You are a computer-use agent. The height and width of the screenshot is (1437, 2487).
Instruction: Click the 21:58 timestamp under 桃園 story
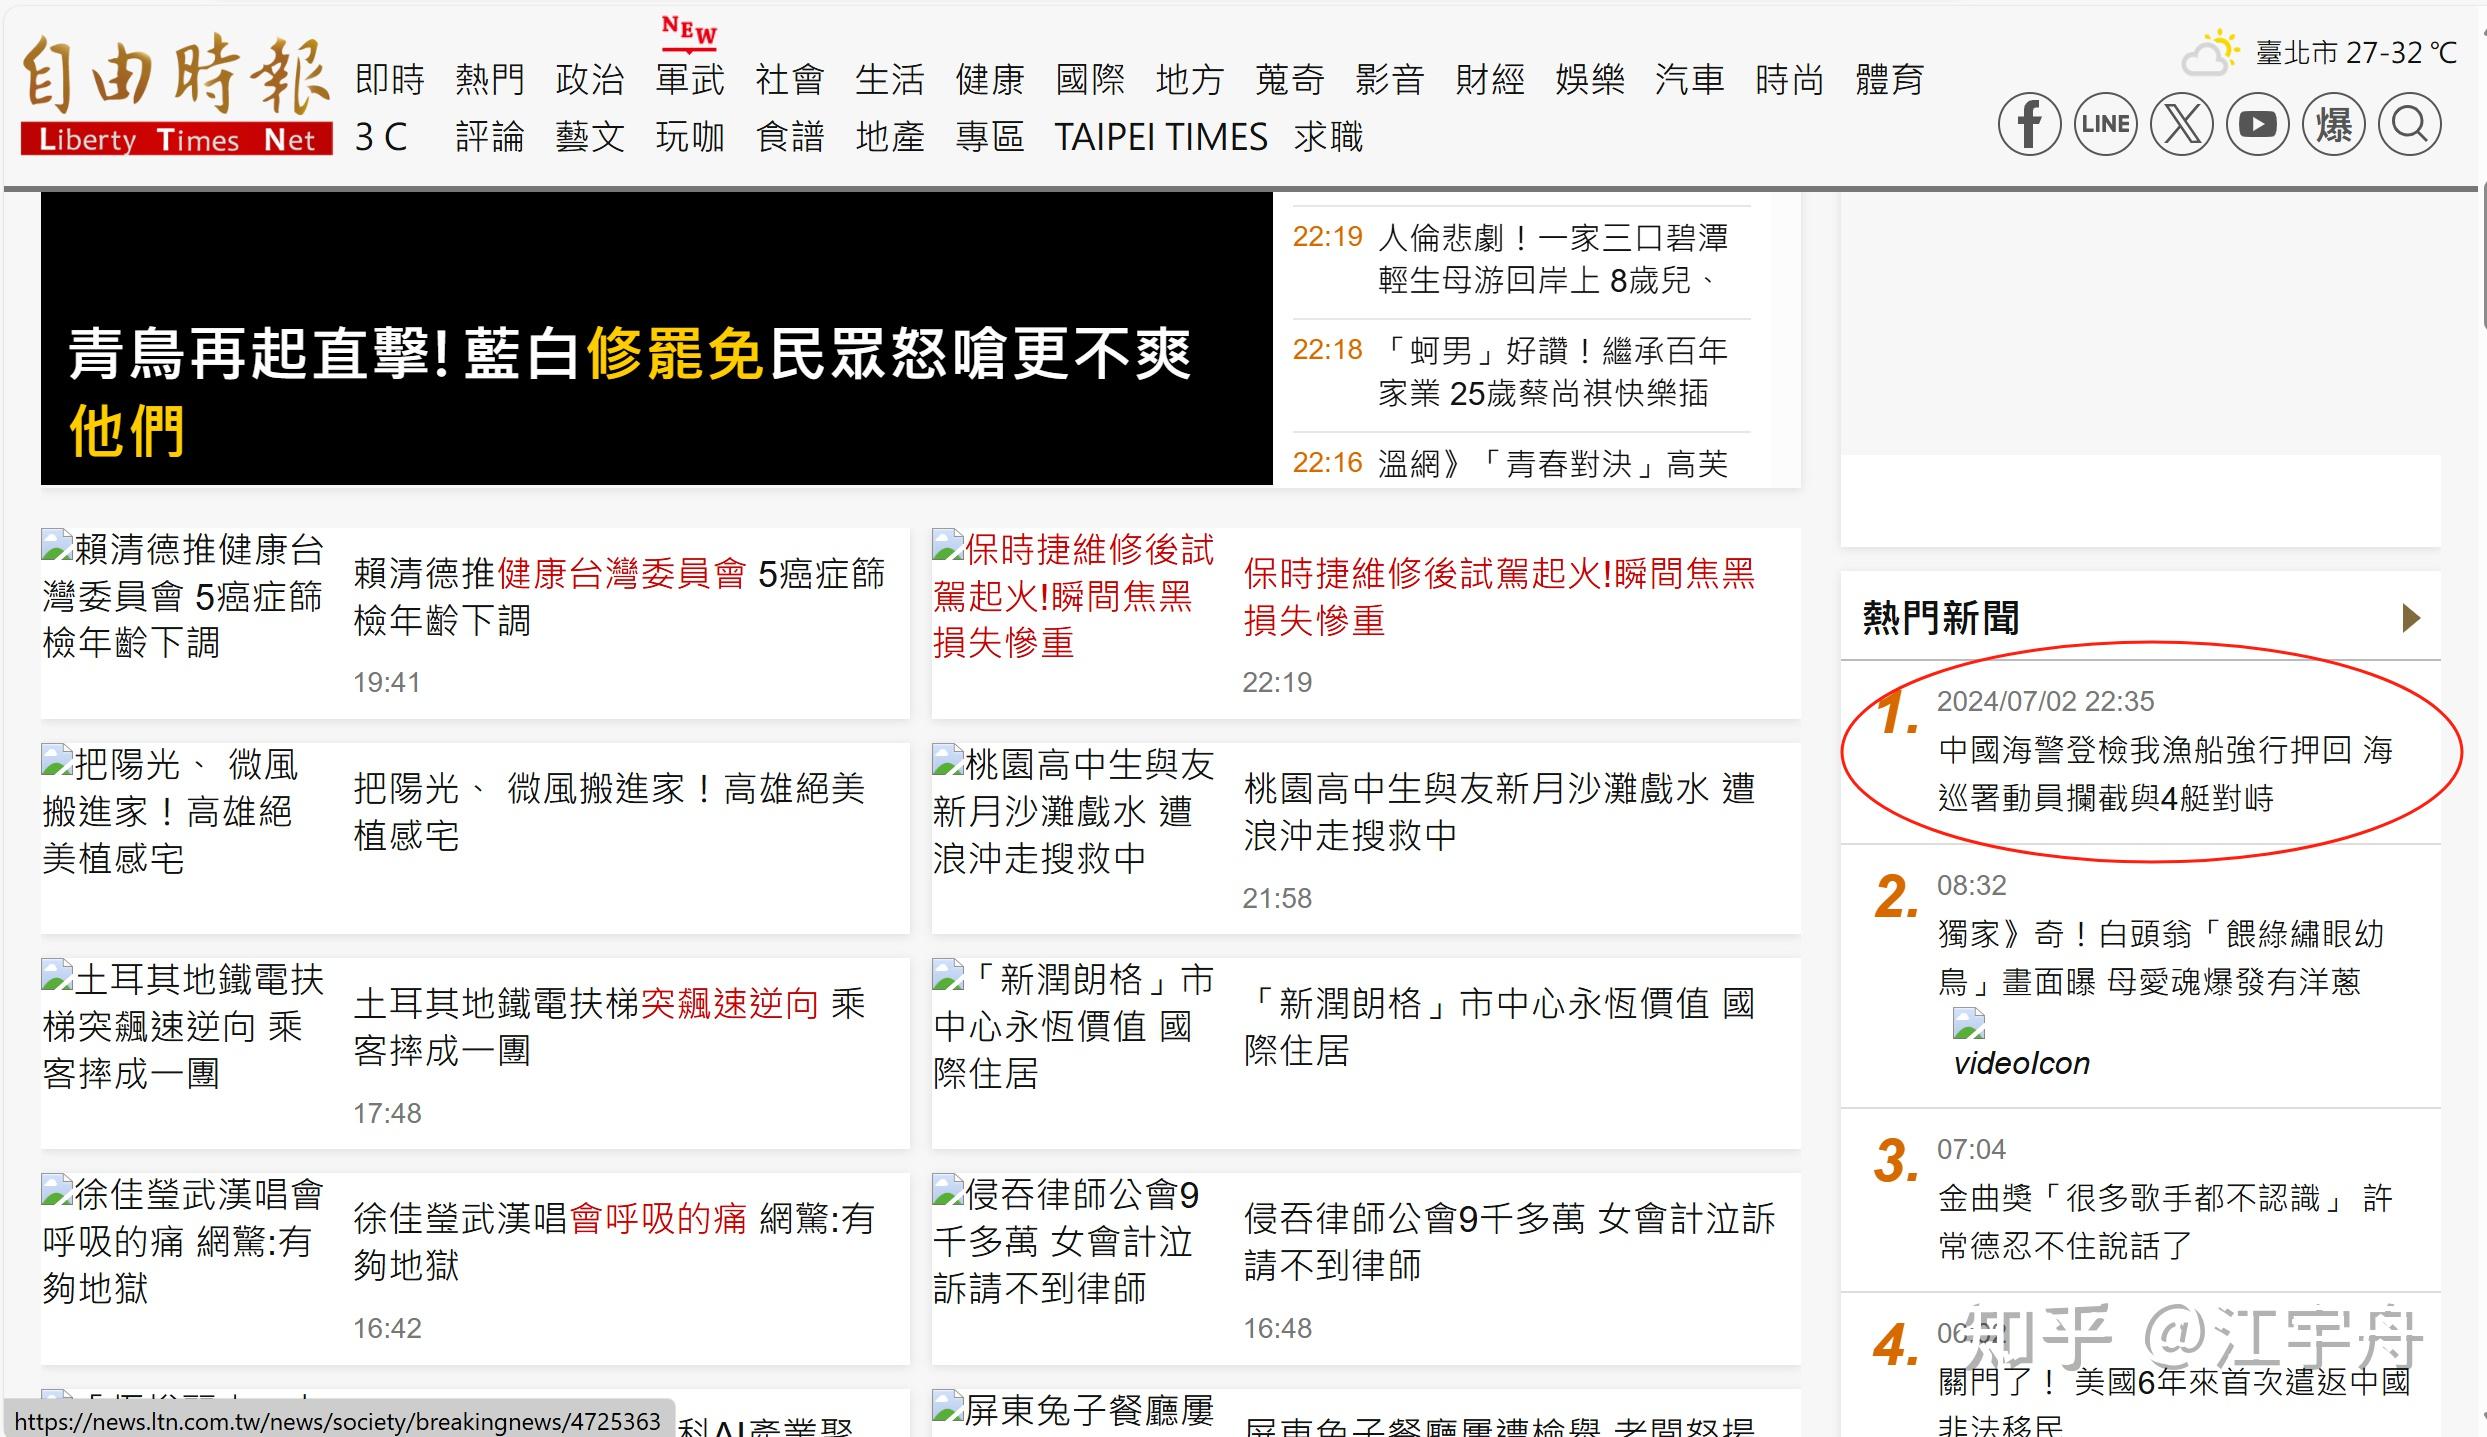click(1277, 898)
